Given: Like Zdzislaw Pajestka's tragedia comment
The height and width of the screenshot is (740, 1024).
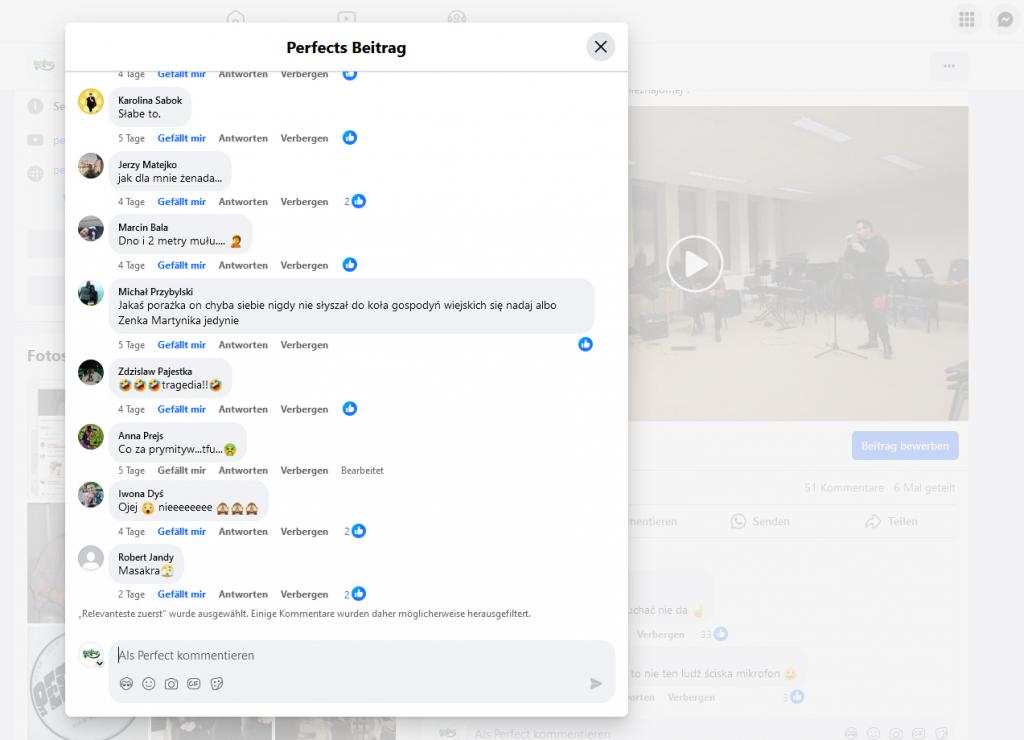Looking at the screenshot, I should click(182, 410).
